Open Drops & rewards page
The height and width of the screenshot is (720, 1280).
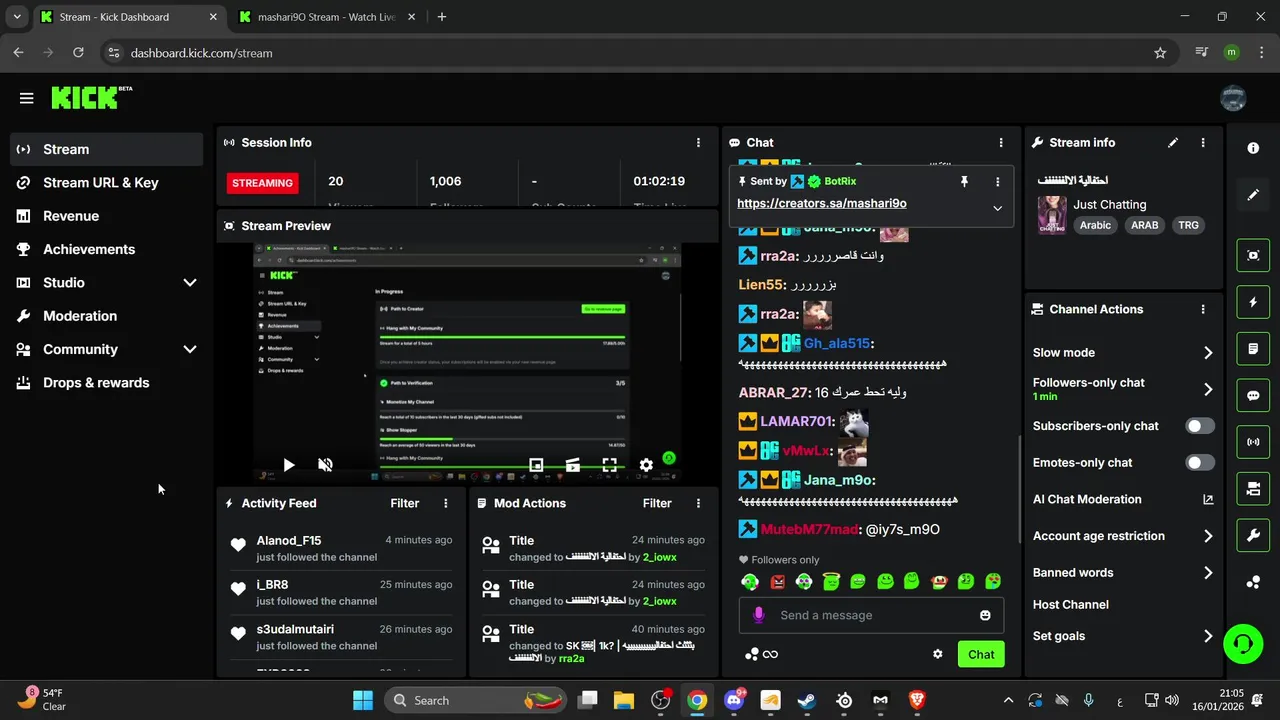click(x=106, y=382)
